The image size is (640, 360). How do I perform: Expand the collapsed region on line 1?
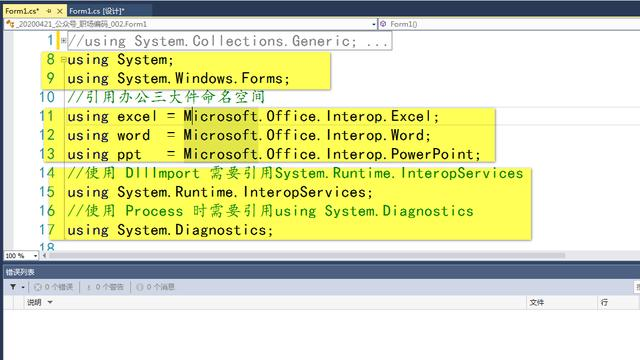(63, 40)
